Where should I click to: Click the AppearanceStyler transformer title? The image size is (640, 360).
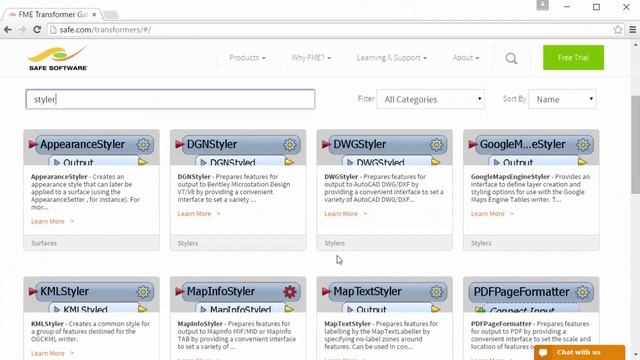[82, 144]
